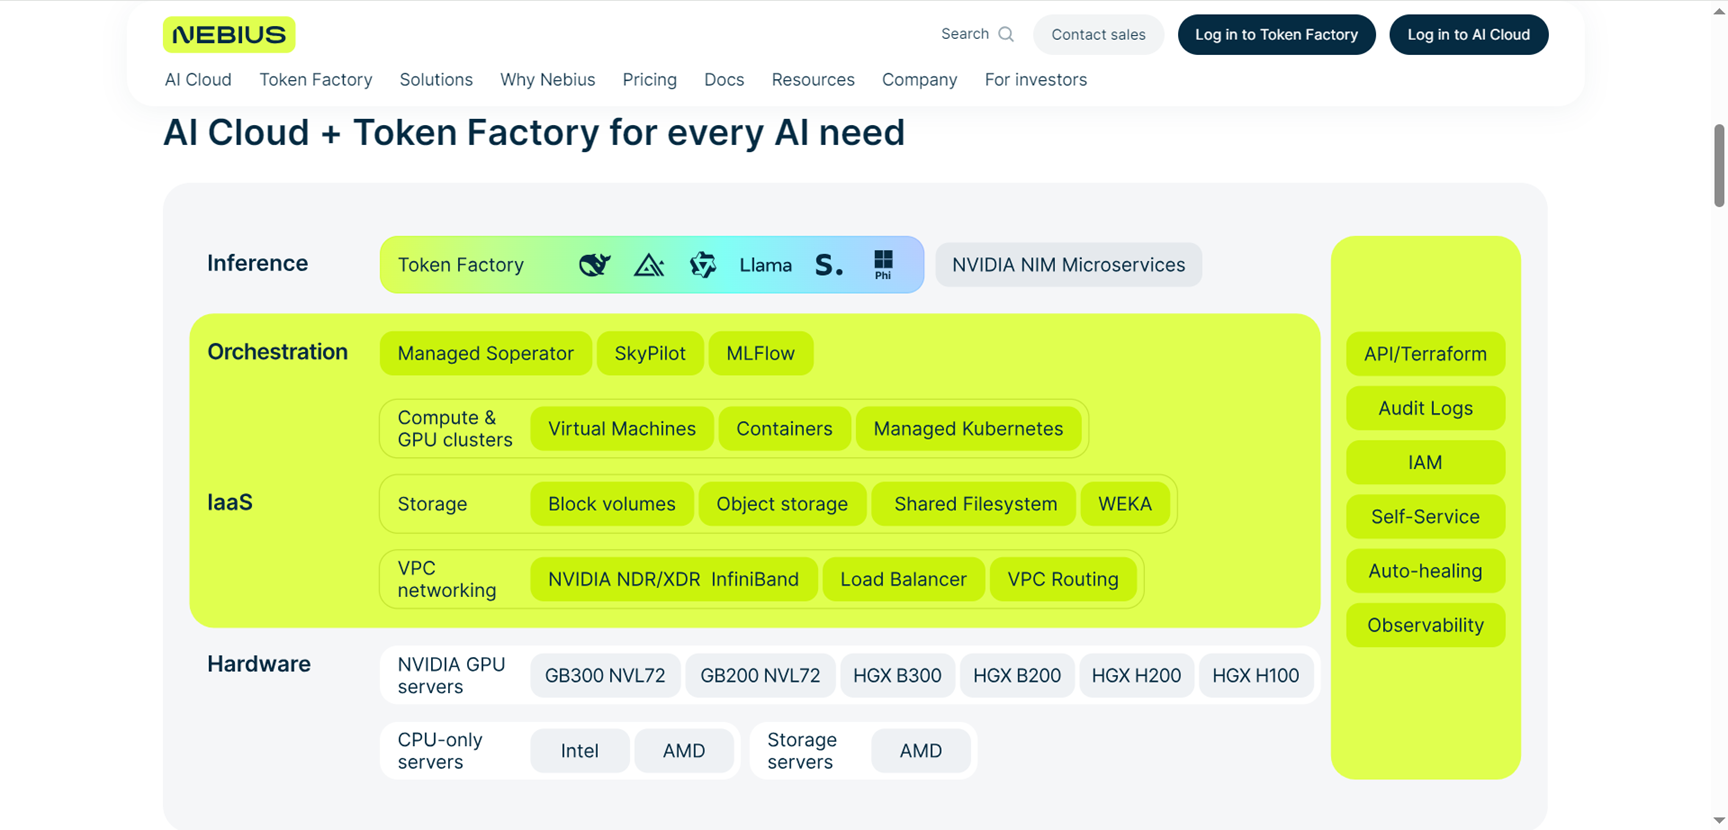Viewport: 1728px width, 830px height.
Task: Select the Shared Filesystem chip
Action: pos(975,504)
